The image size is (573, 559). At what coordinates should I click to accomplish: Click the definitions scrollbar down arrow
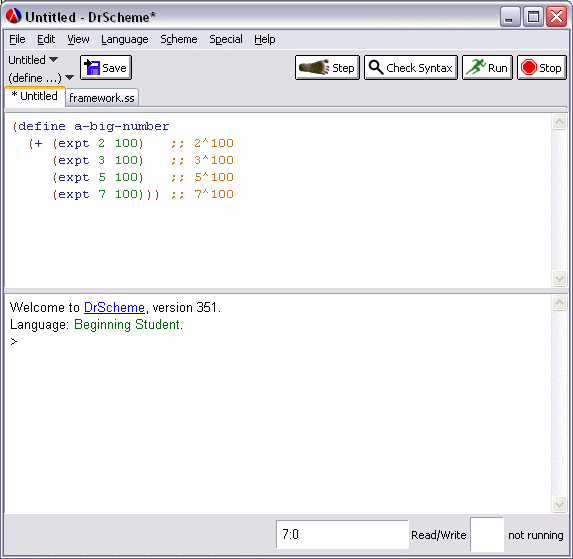(559, 279)
